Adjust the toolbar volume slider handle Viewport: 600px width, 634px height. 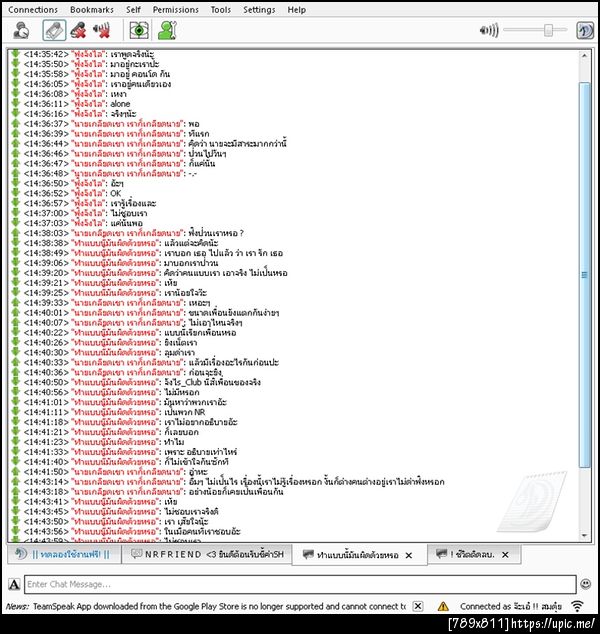point(548,30)
